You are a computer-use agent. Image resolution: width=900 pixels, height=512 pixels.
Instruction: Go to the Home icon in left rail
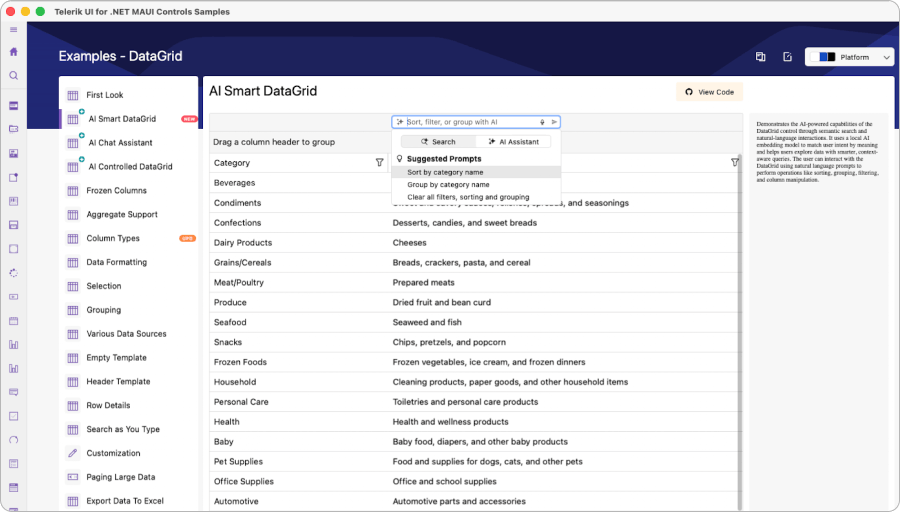point(14,52)
